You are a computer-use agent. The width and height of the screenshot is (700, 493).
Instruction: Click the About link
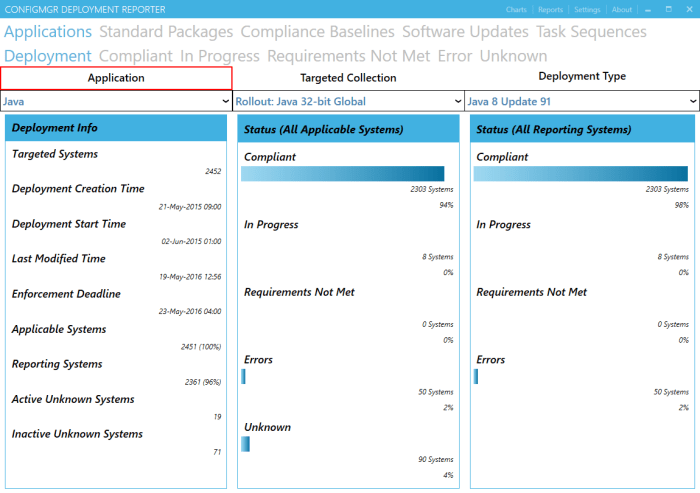click(x=621, y=9)
